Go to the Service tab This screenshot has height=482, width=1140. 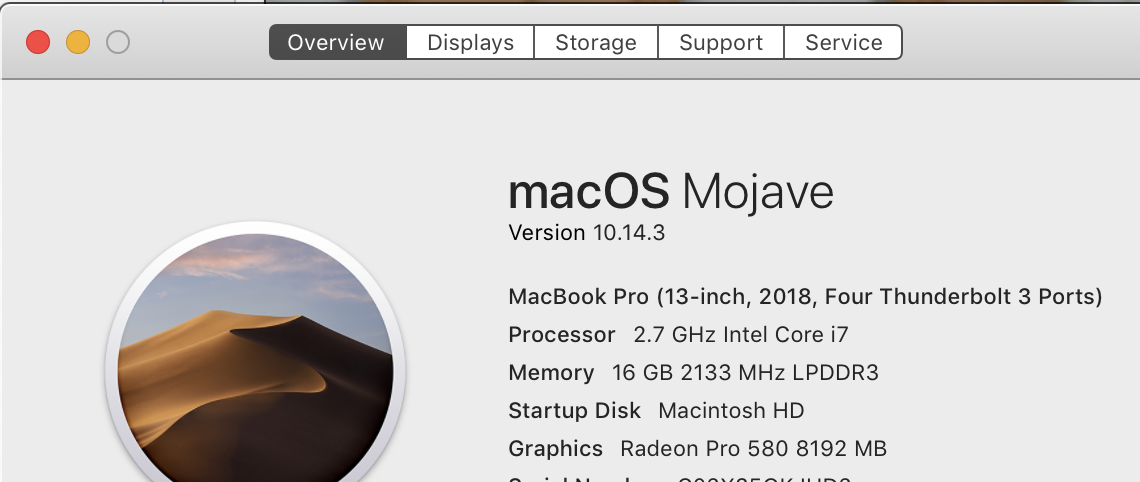pos(843,42)
